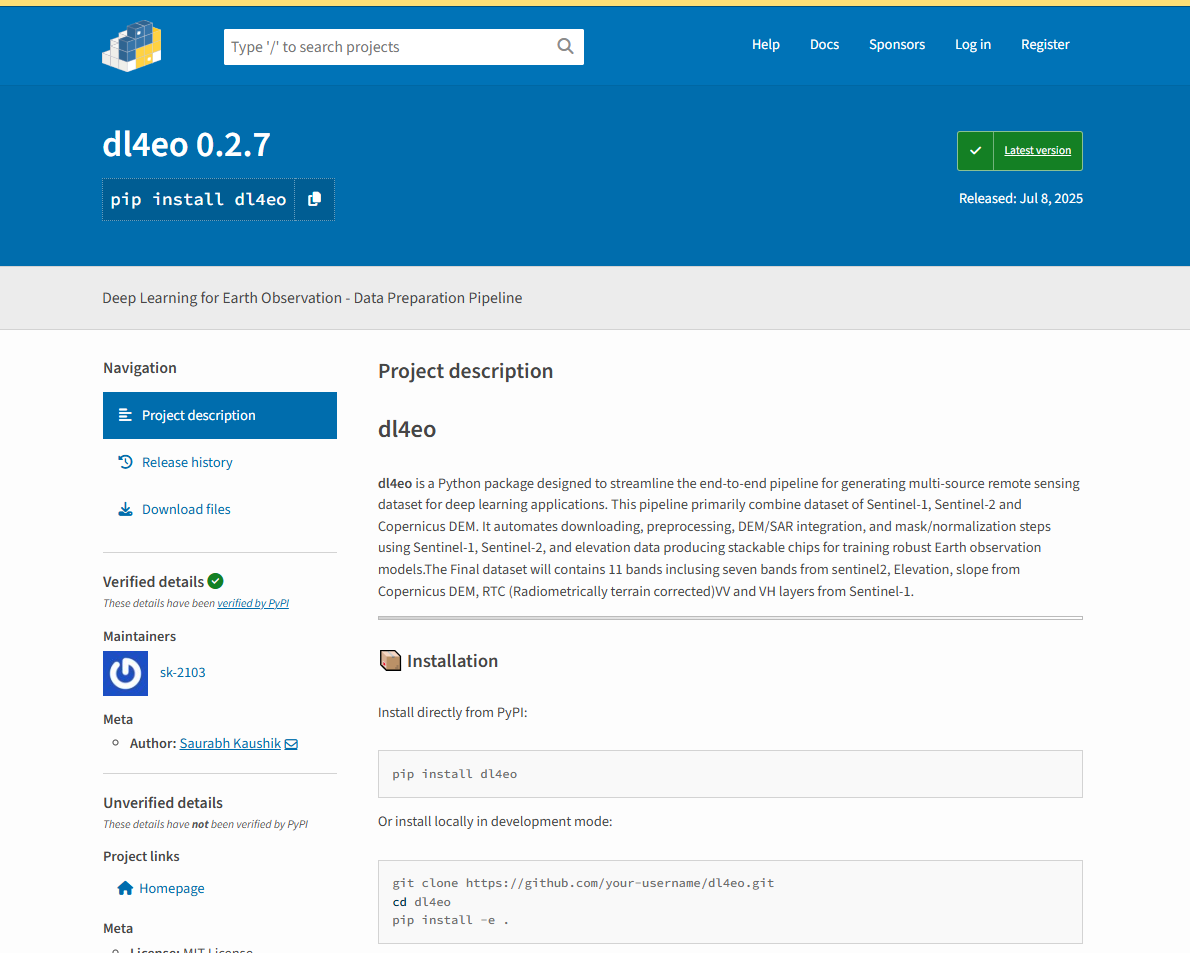This screenshot has height=953, width=1190.
Task: Open the Docs page from the navbar
Action: [x=824, y=44]
